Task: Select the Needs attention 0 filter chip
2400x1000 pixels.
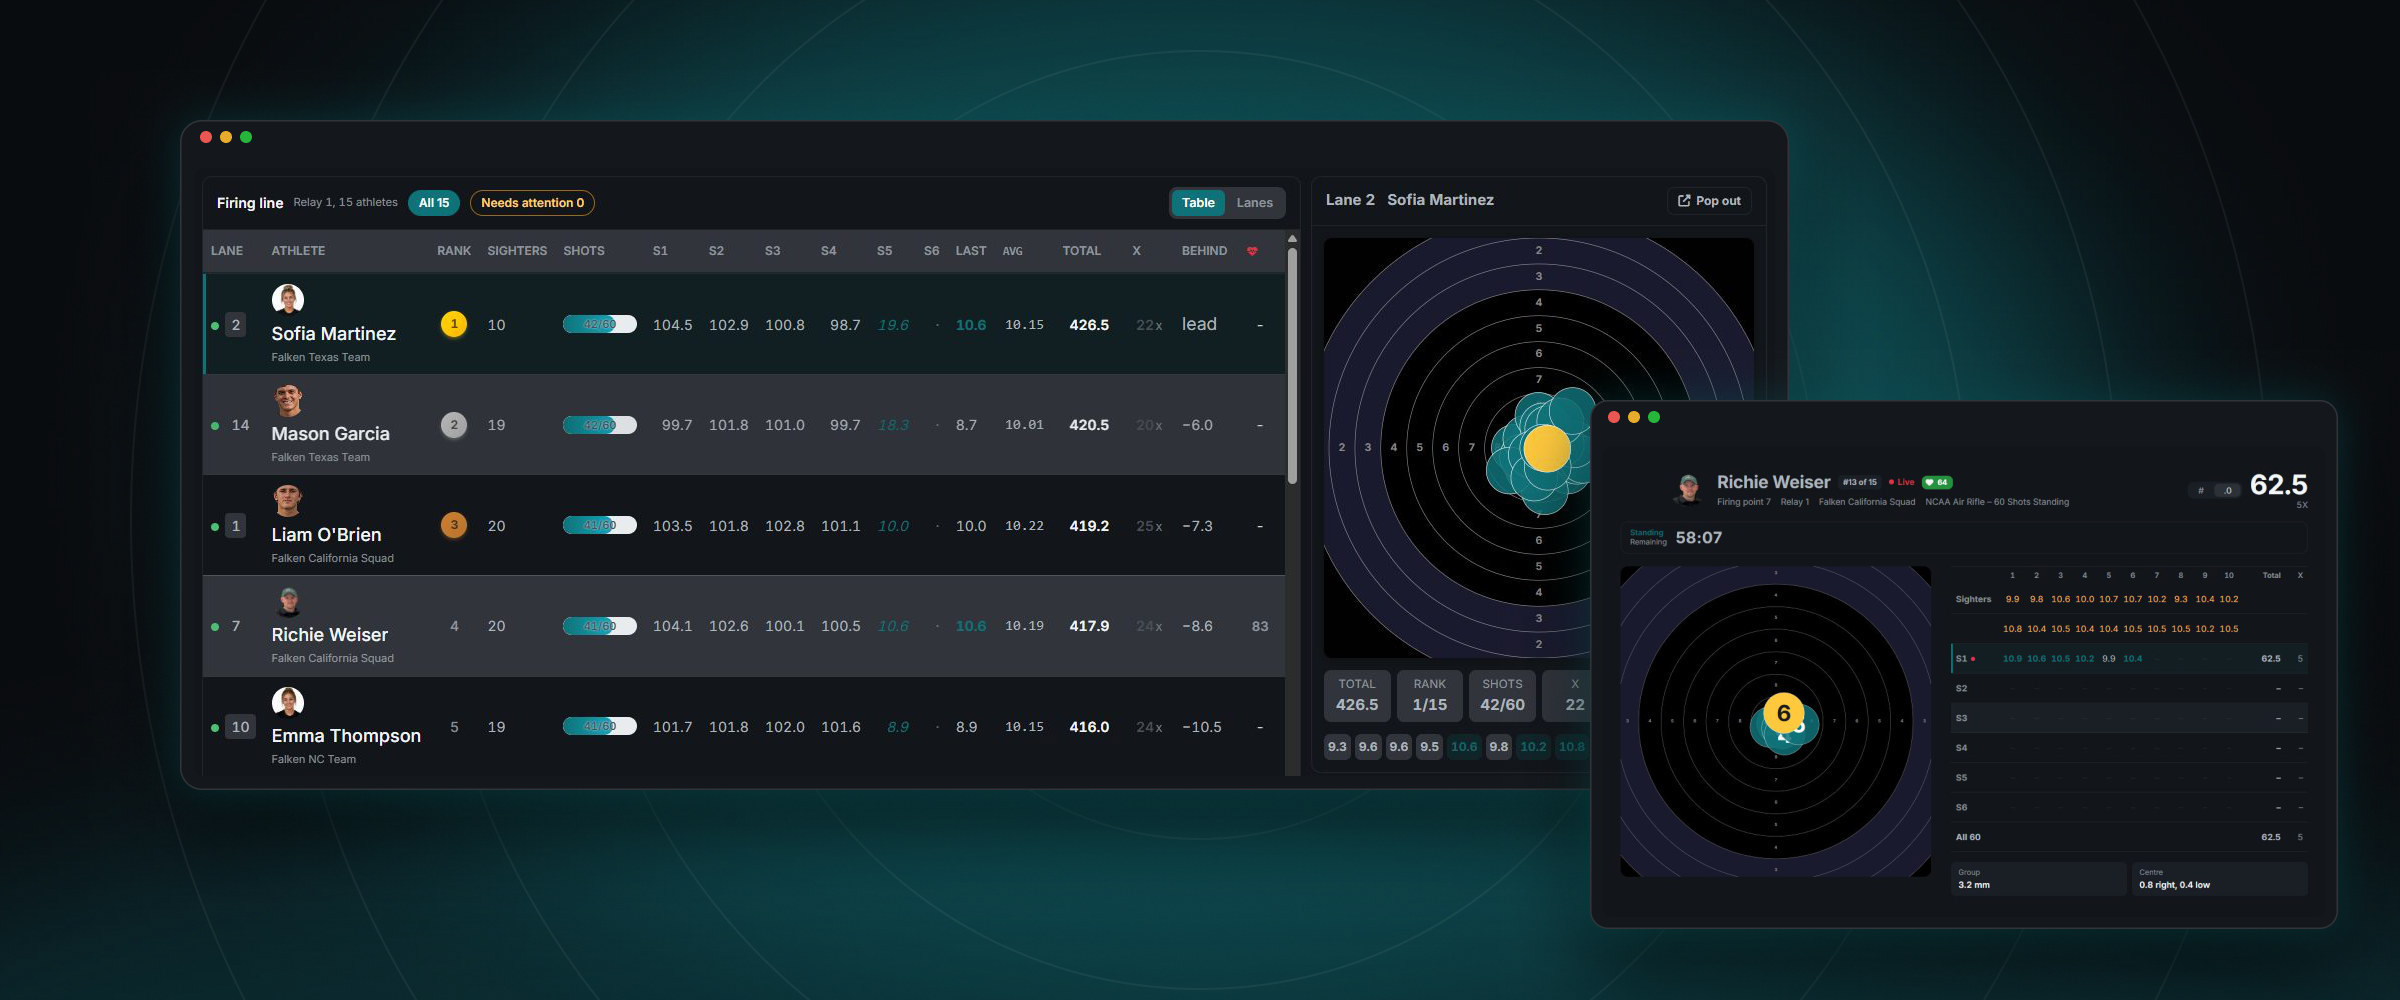Action: pyautogui.click(x=532, y=203)
